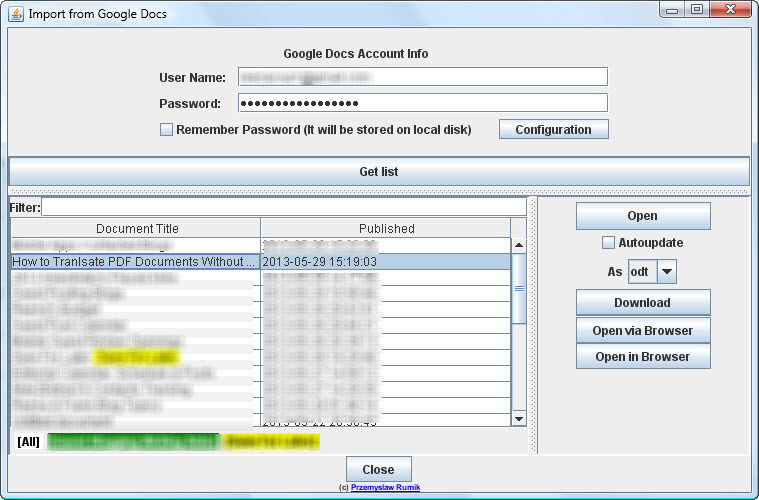Screen dimensions: 759x500
Task: Focus the User Name field
Action: click(423, 77)
